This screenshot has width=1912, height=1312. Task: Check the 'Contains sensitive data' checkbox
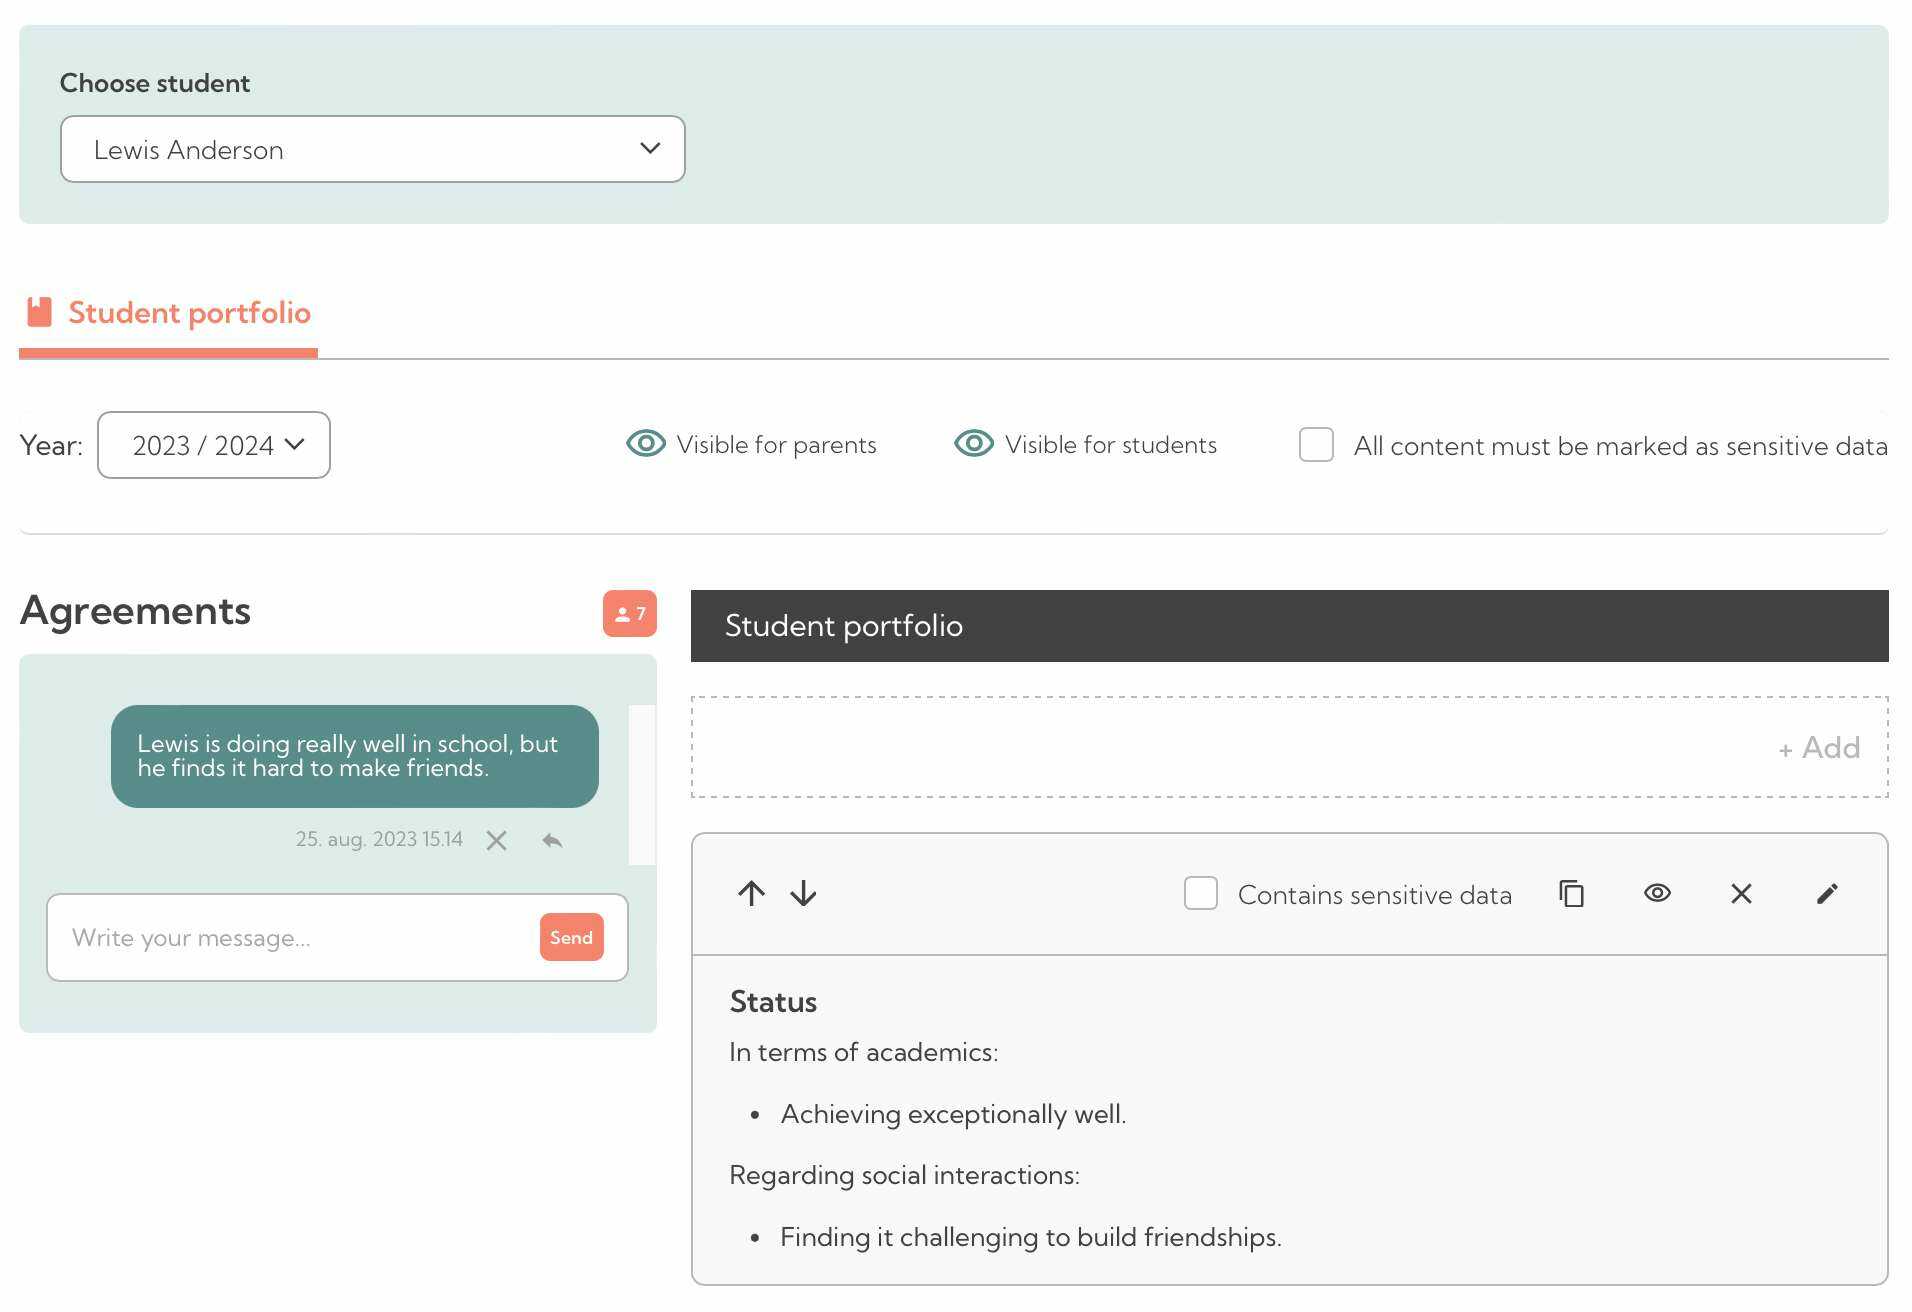pyautogui.click(x=1200, y=893)
